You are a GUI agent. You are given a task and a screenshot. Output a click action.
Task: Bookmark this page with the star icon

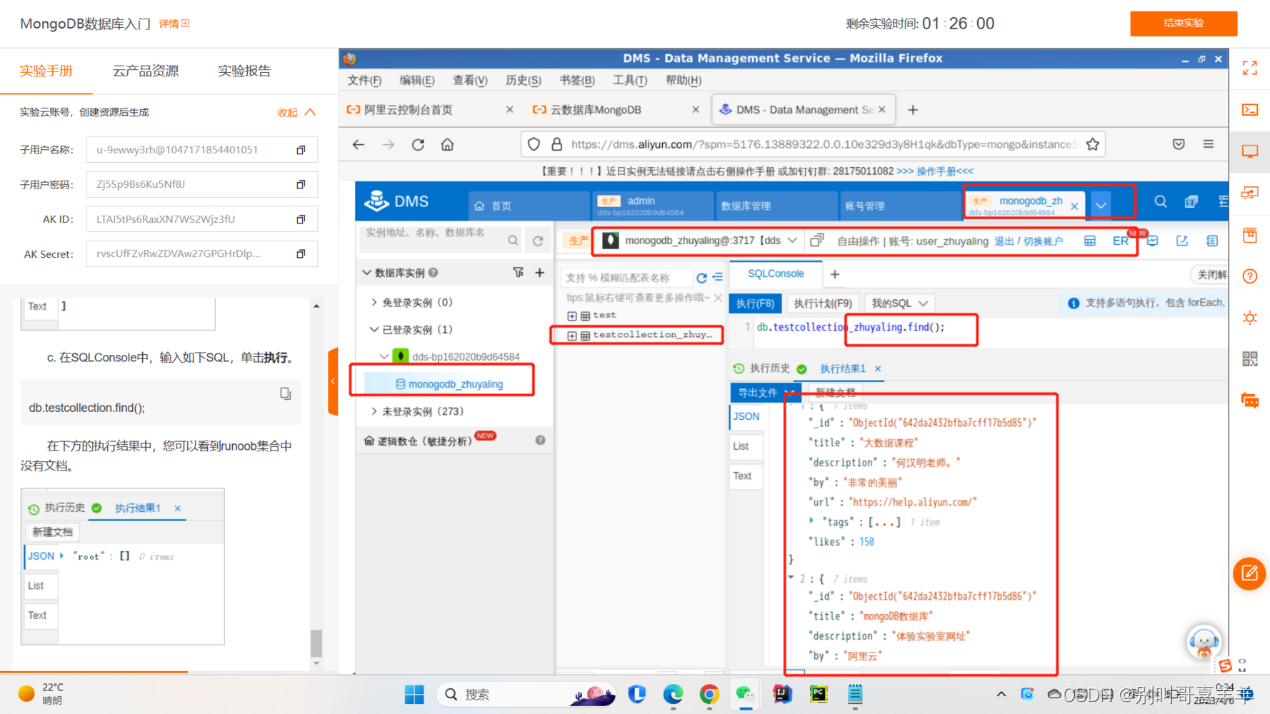pyautogui.click(x=1093, y=144)
